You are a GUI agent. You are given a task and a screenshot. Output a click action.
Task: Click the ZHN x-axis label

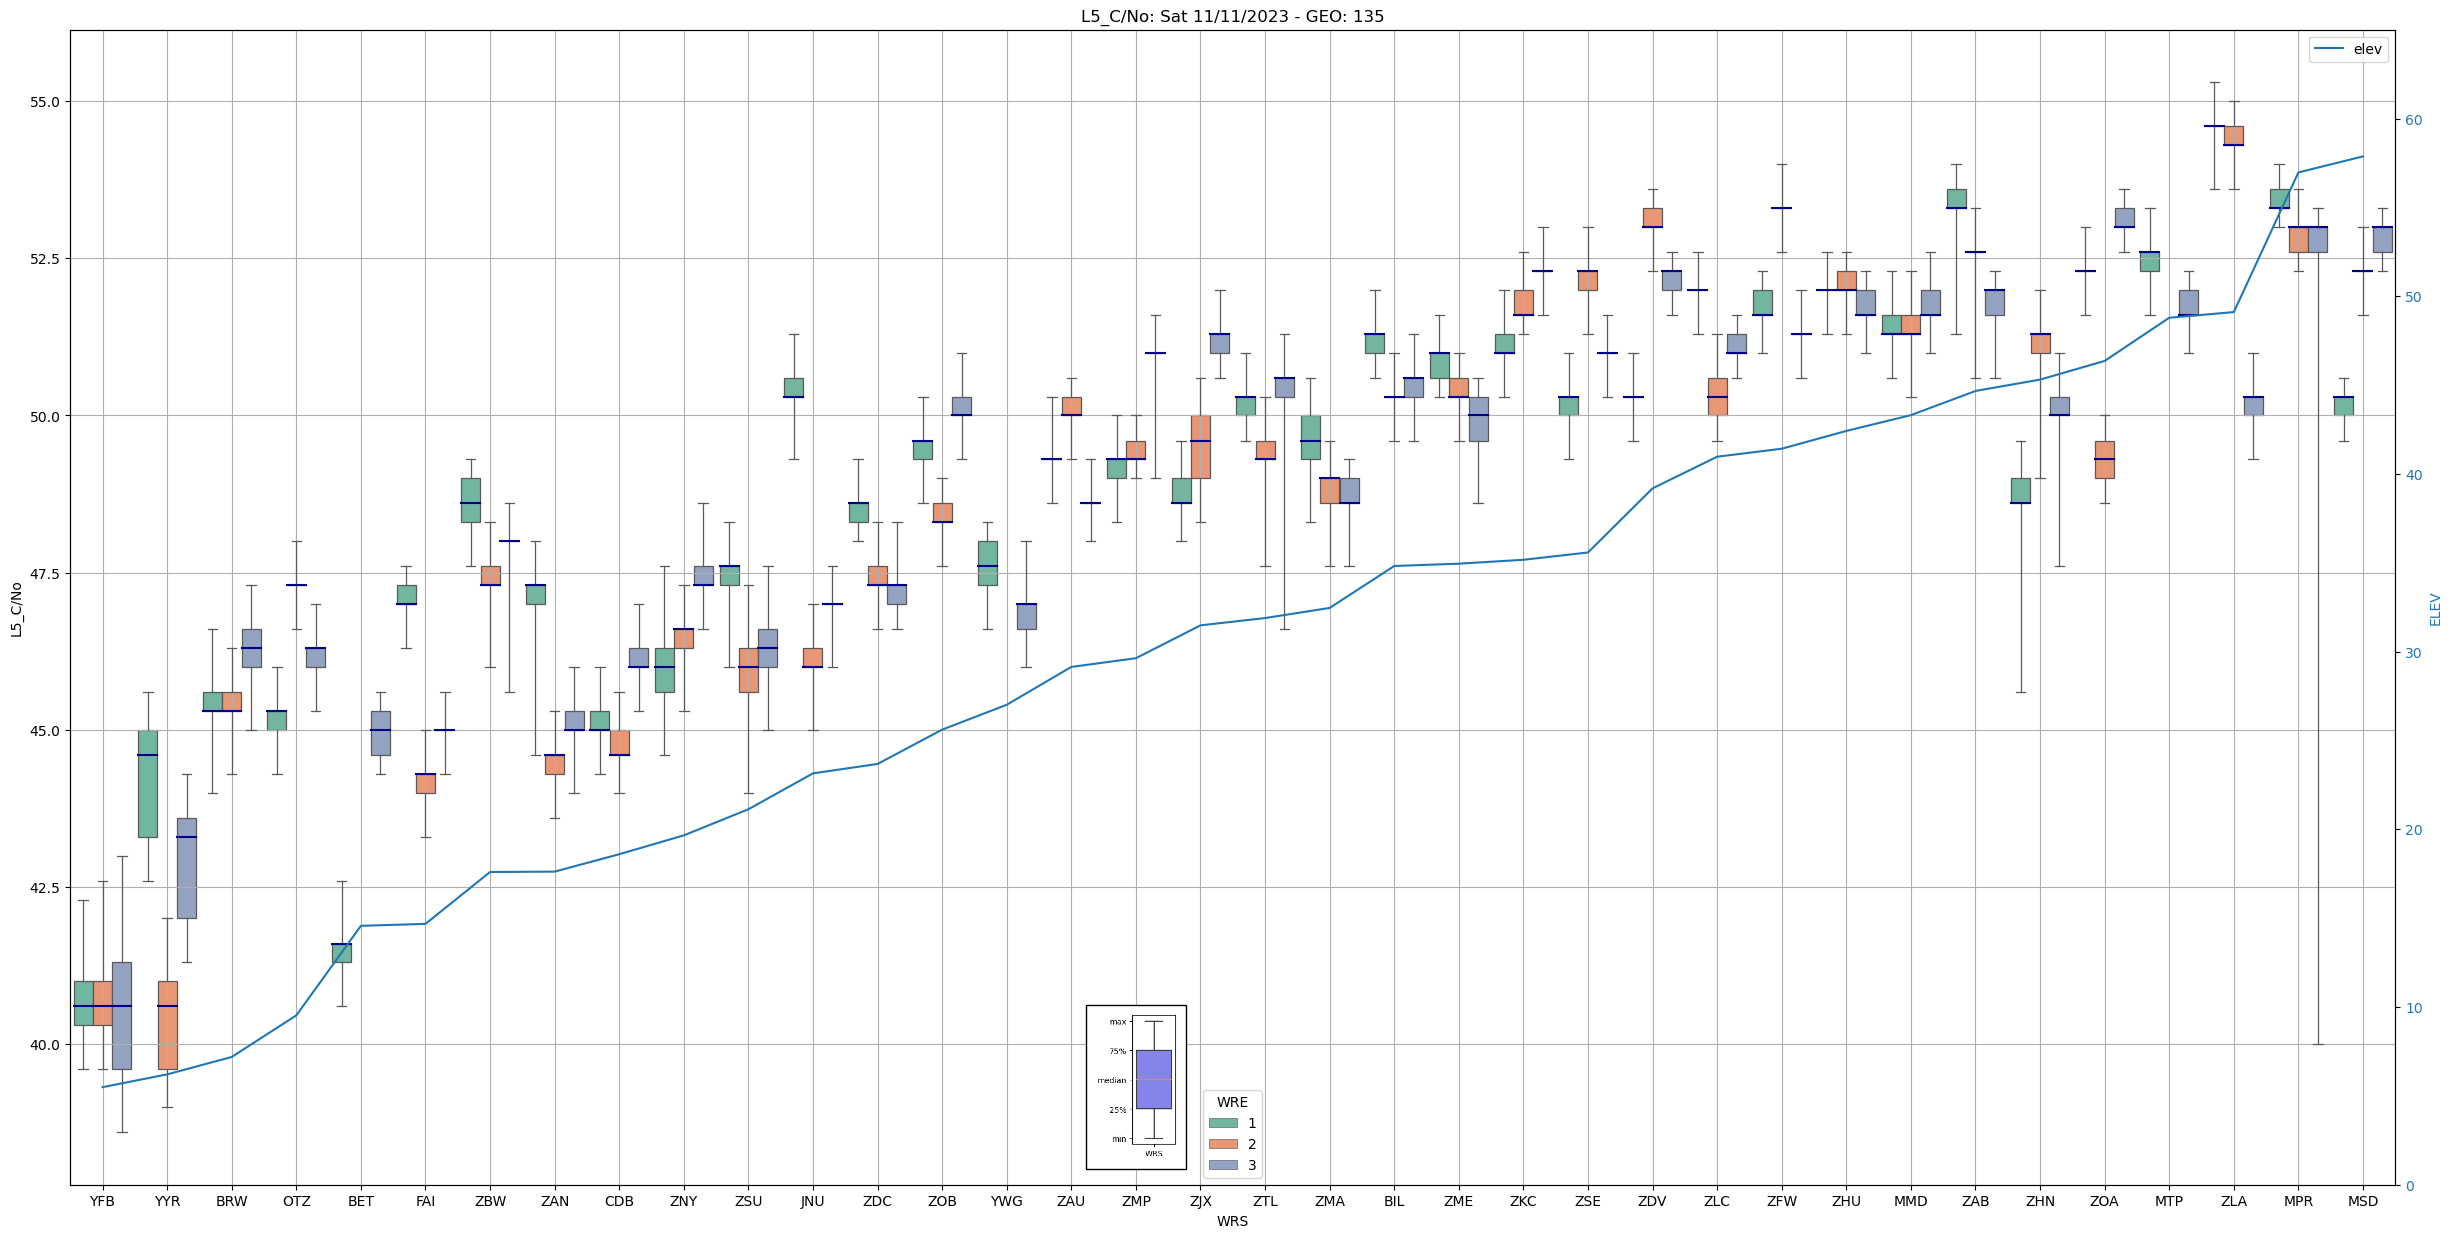click(2040, 1201)
